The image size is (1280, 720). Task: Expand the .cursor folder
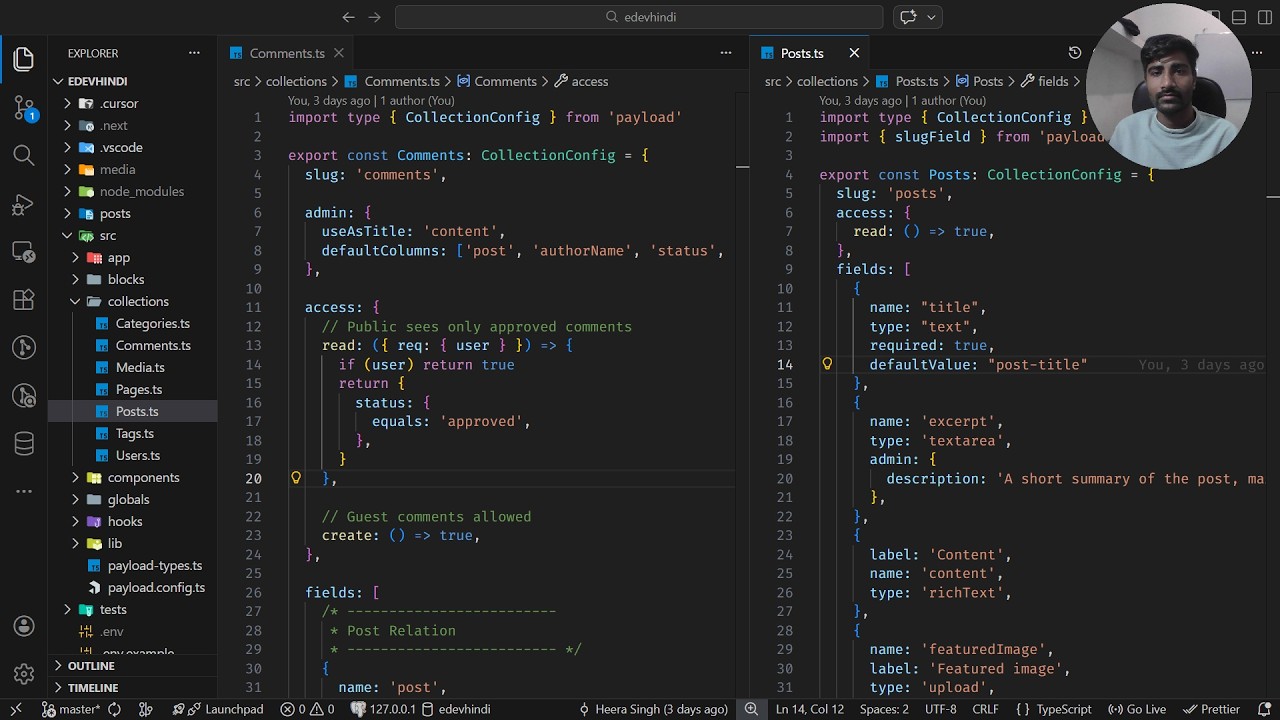(x=67, y=103)
